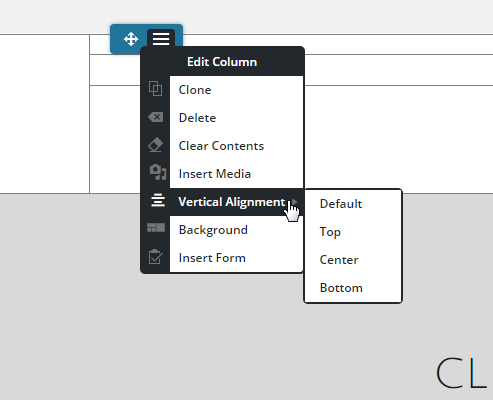Click the Insert Media camera icon
493x400 pixels.
coord(157,172)
